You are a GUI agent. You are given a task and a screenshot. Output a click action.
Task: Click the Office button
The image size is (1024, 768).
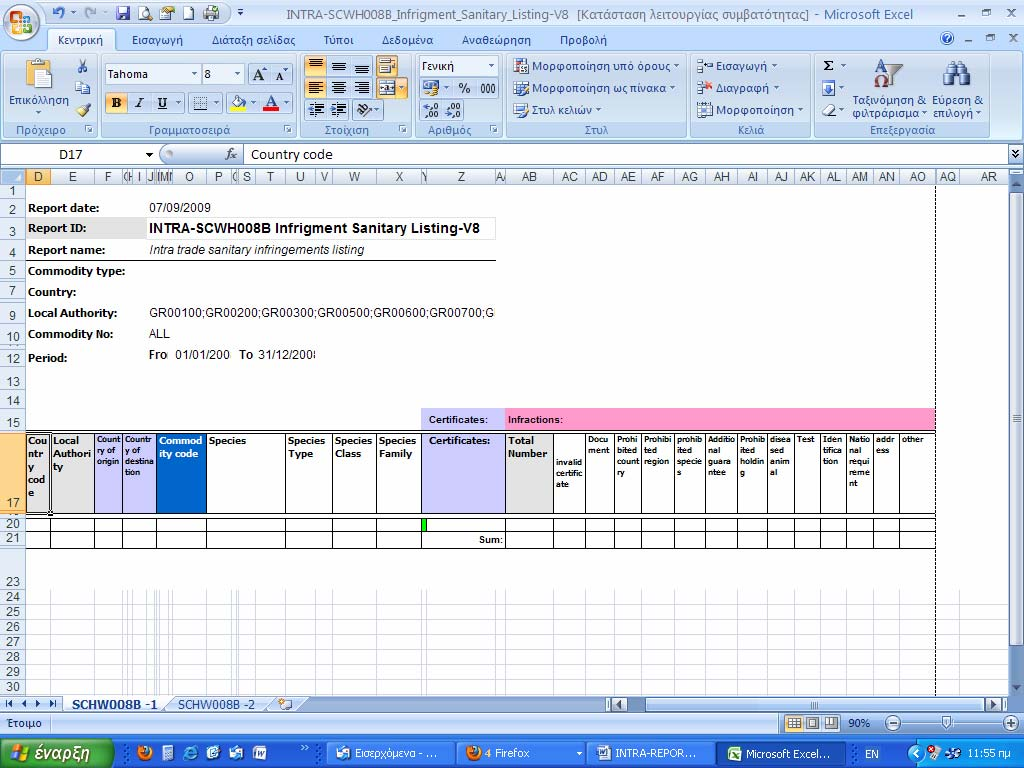20,22
